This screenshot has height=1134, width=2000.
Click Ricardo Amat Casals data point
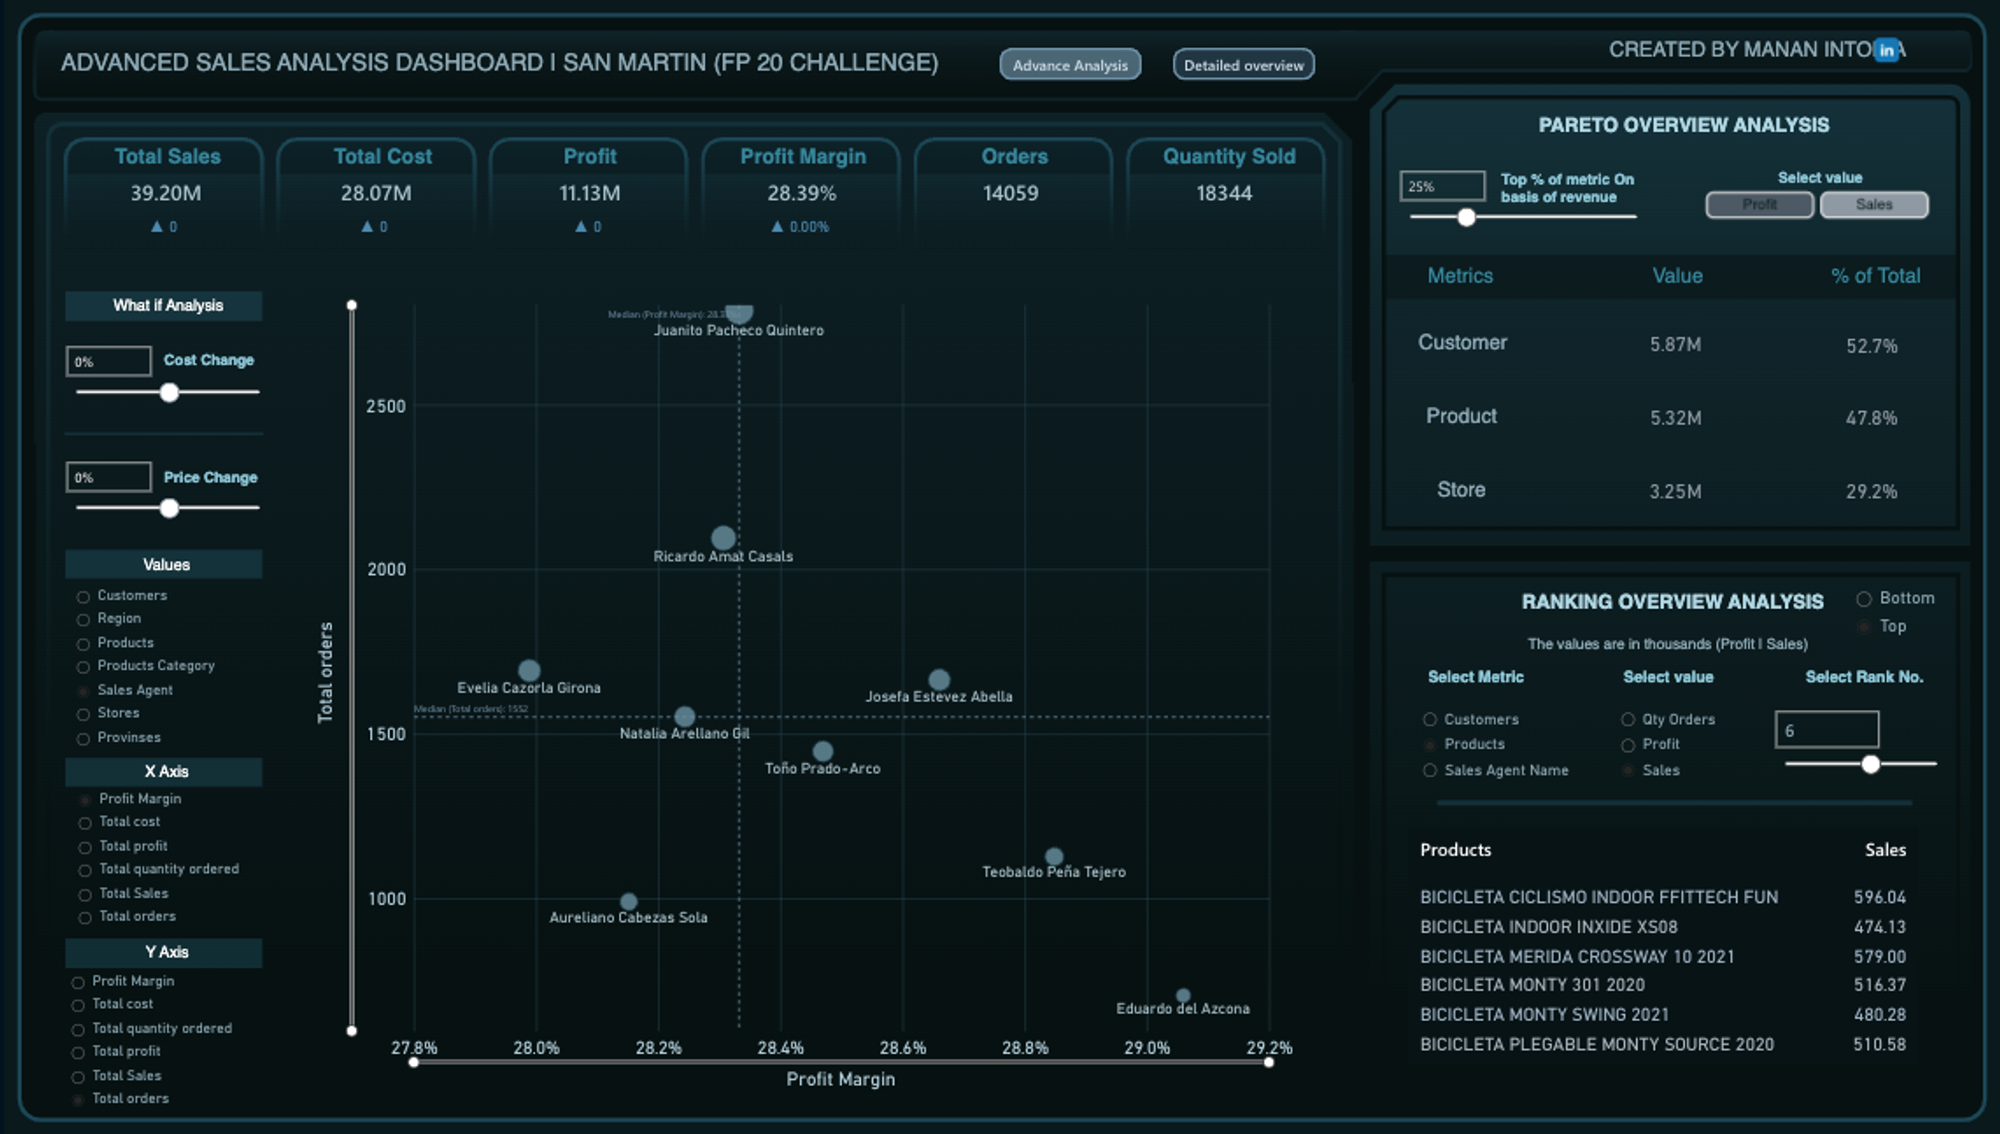pyautogui.click(x=723, y=538)
